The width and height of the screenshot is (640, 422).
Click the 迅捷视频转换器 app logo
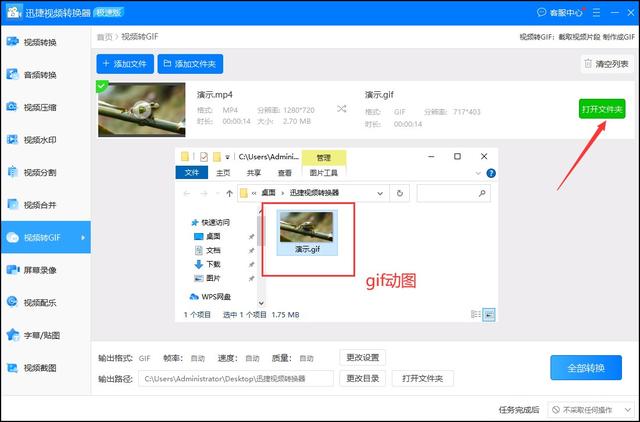(x=13, y=12)
